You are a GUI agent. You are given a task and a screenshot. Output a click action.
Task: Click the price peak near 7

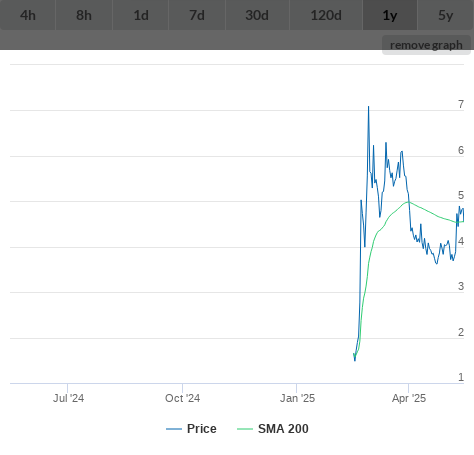pyautogui.click(x=368, y=107)
